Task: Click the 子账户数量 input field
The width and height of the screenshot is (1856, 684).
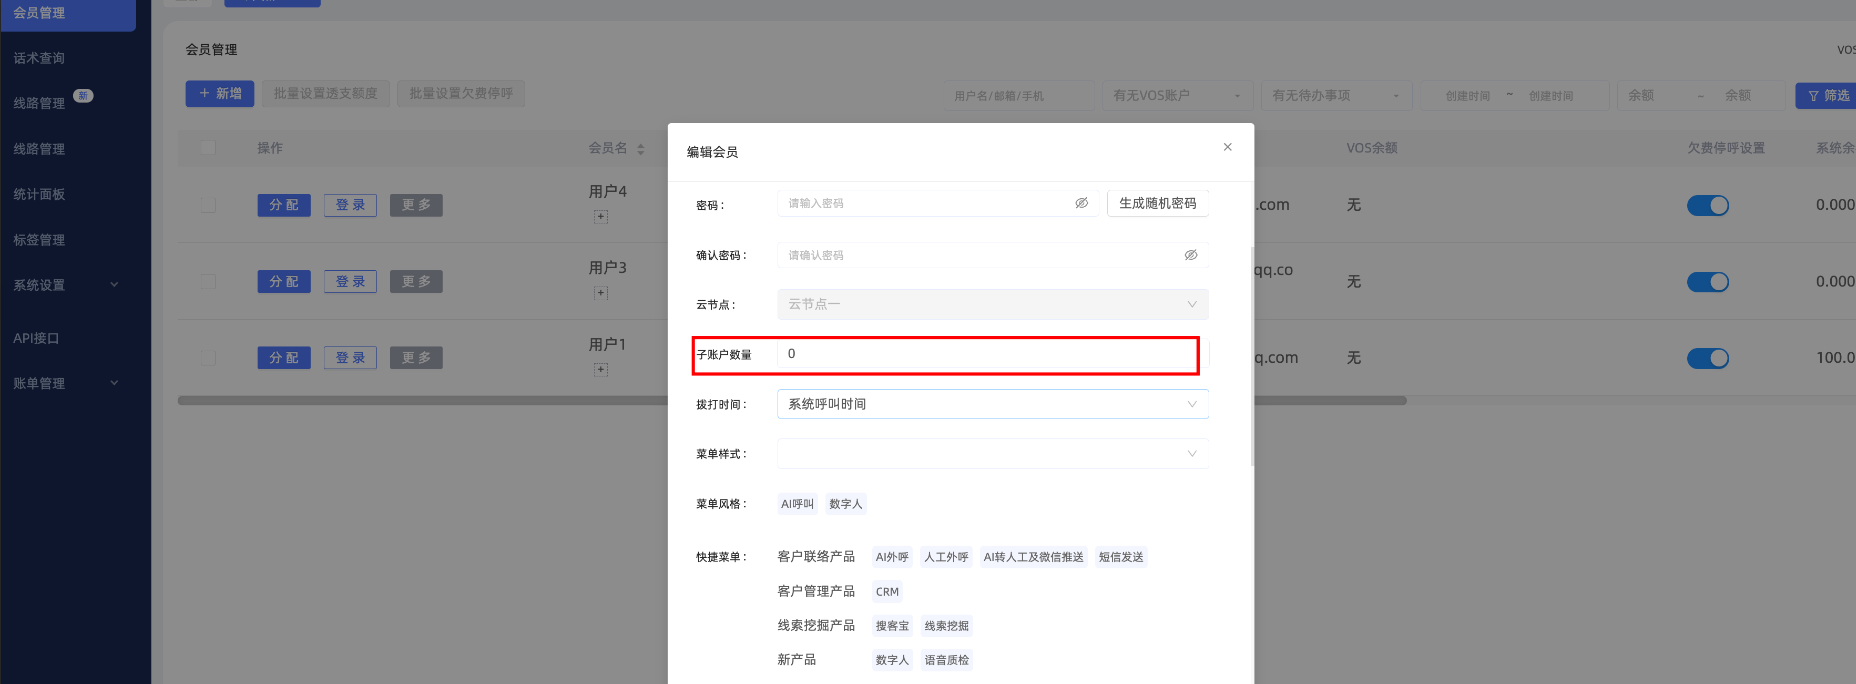Action: pyautogui.click(x=990, y=354)
